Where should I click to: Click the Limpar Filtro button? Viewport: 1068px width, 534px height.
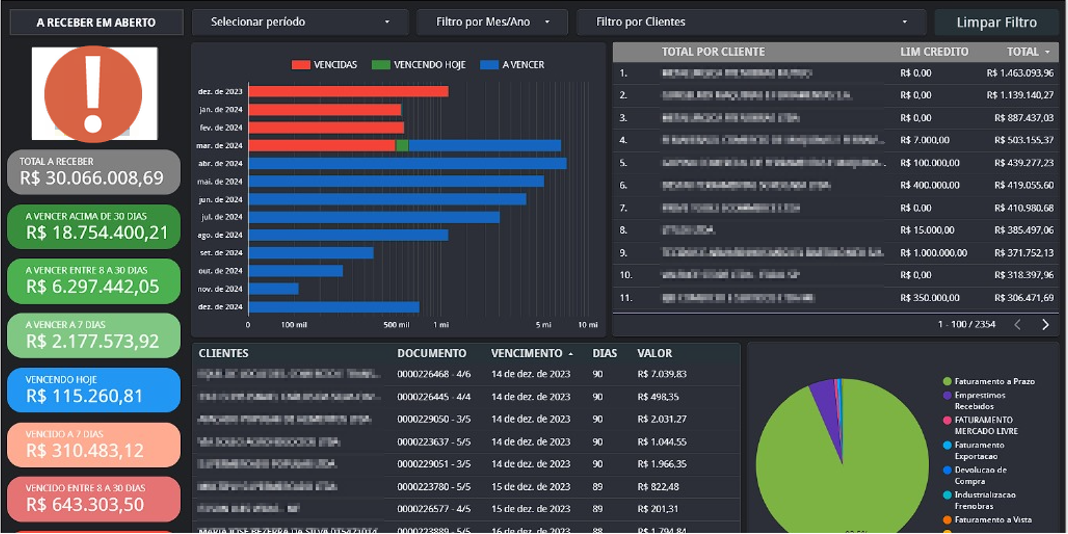[x=996, y=22]
